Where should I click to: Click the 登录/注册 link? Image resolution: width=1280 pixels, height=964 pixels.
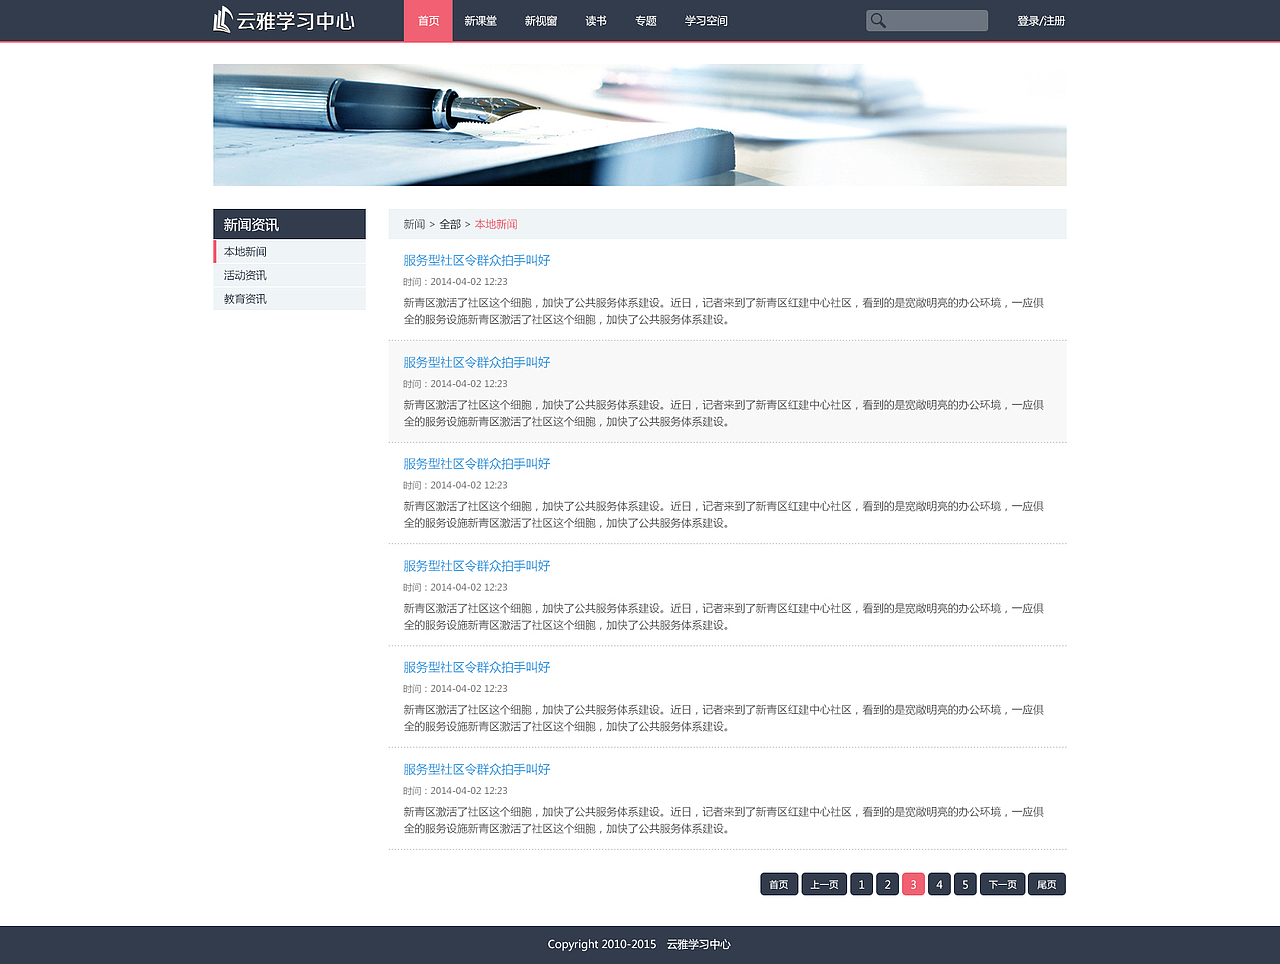click(x=1042, y=19)
